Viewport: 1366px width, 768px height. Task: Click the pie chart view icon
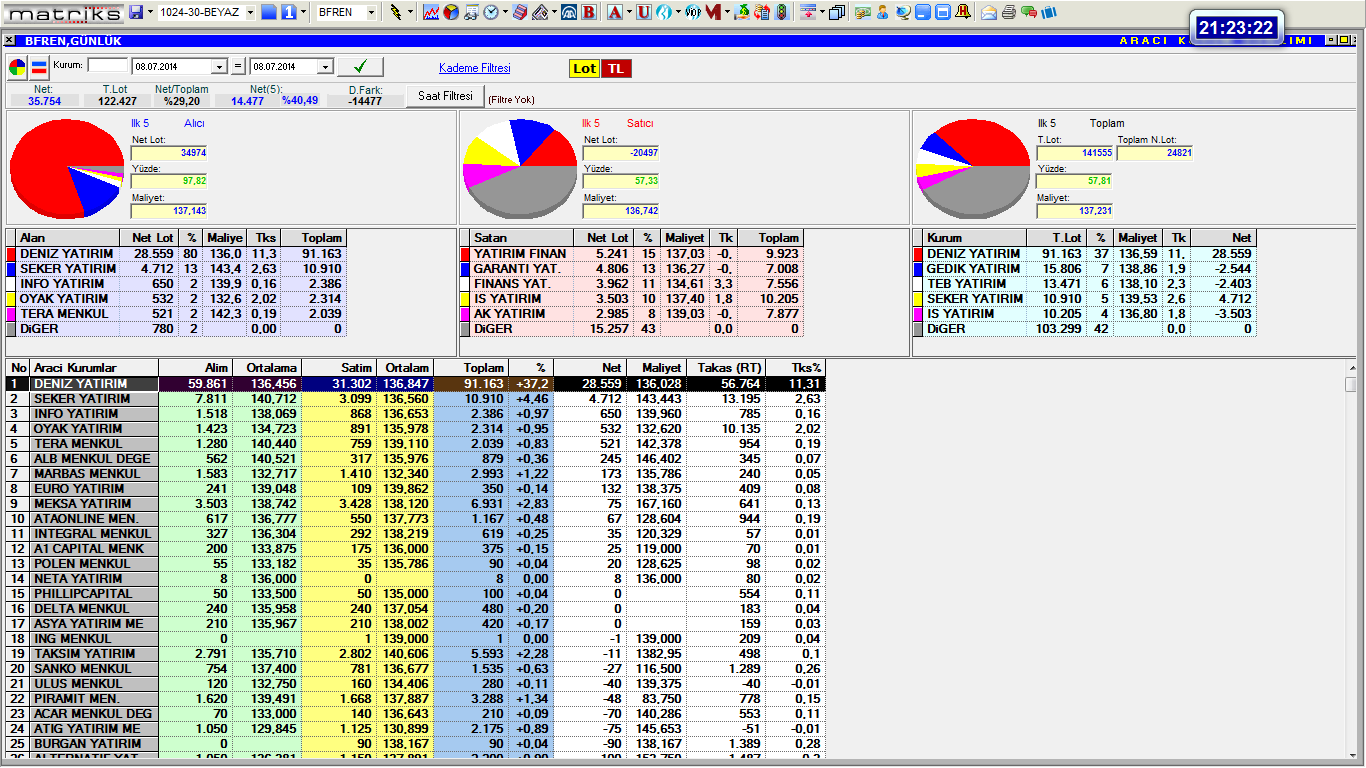[x=17, y=67]
